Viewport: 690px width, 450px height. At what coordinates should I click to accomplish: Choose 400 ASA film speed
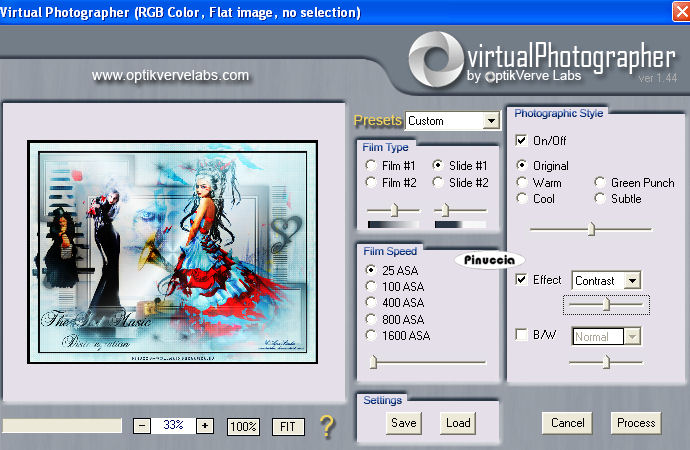(x=371, y=303)
